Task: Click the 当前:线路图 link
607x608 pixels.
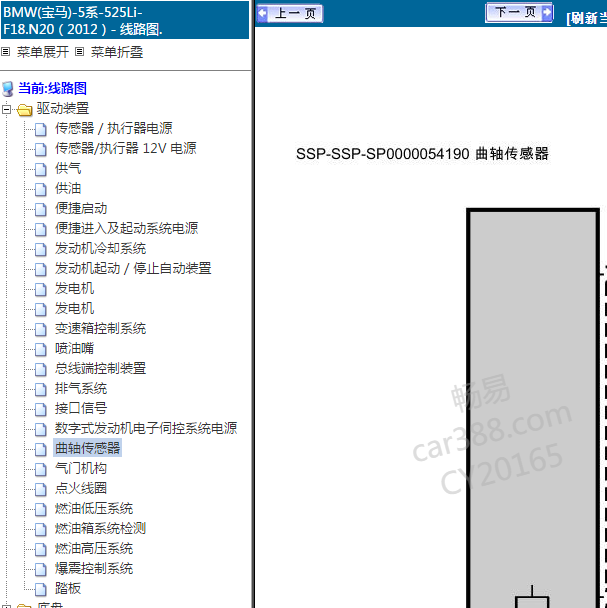Action: click(x=52, y=88)
